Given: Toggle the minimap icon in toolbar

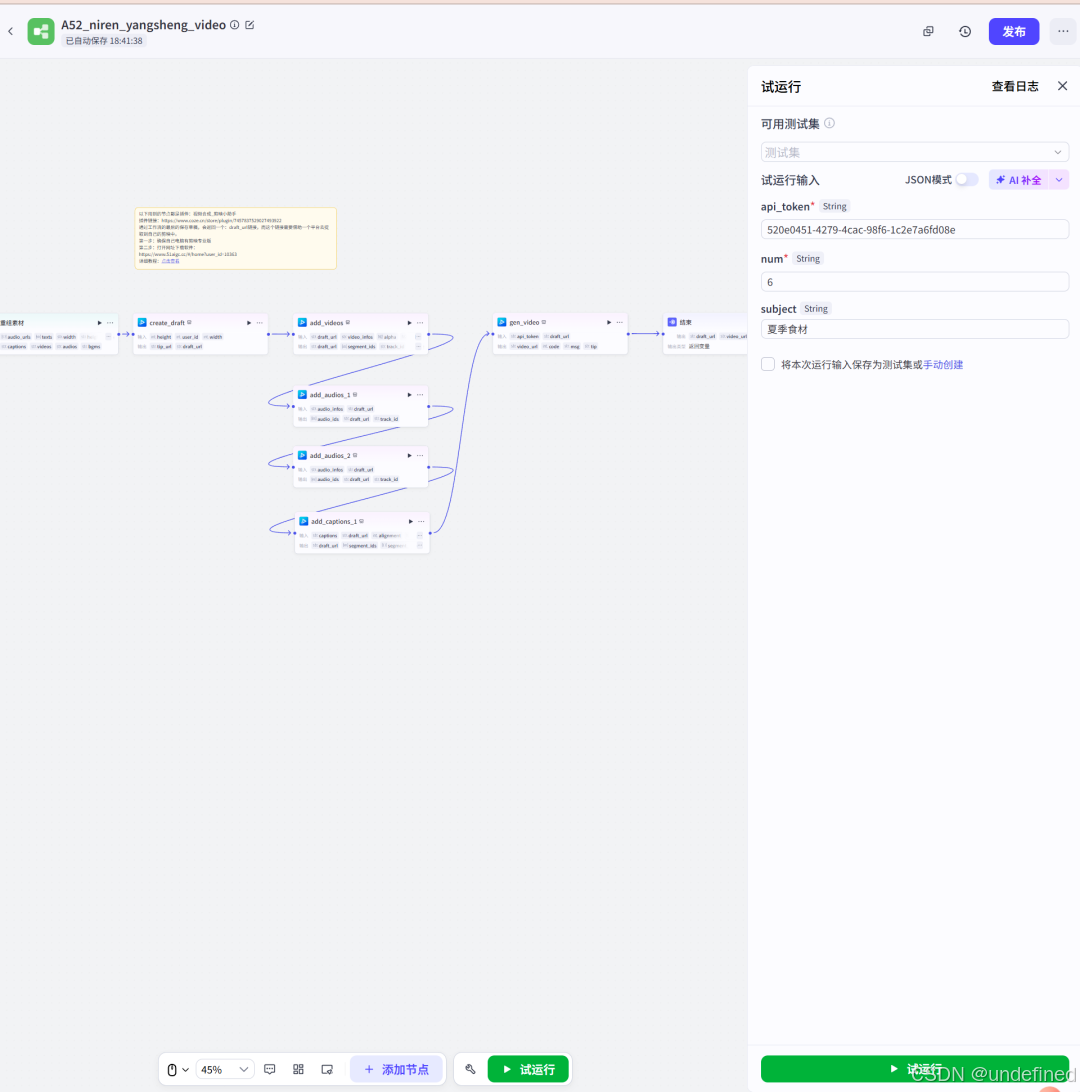Looking at the screenshot, I should [x=327, y=1069].
